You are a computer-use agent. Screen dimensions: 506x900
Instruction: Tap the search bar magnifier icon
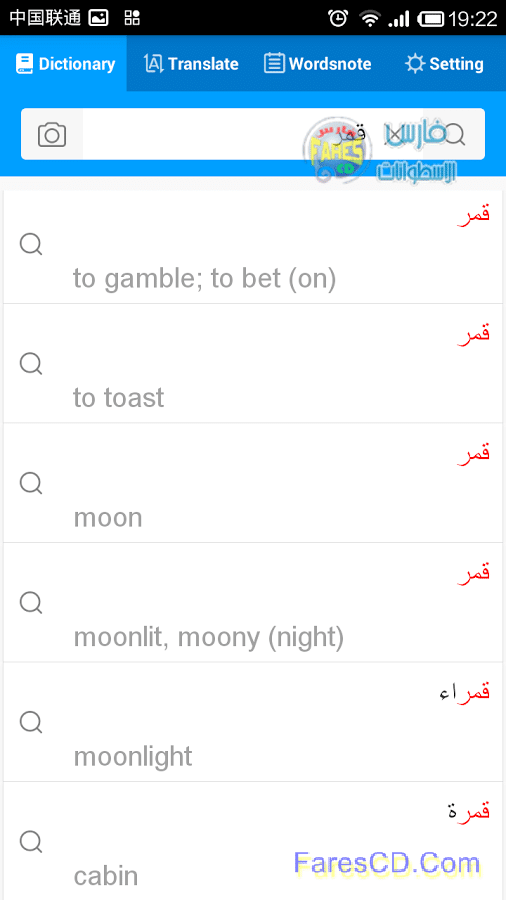(x=456, y=134)
